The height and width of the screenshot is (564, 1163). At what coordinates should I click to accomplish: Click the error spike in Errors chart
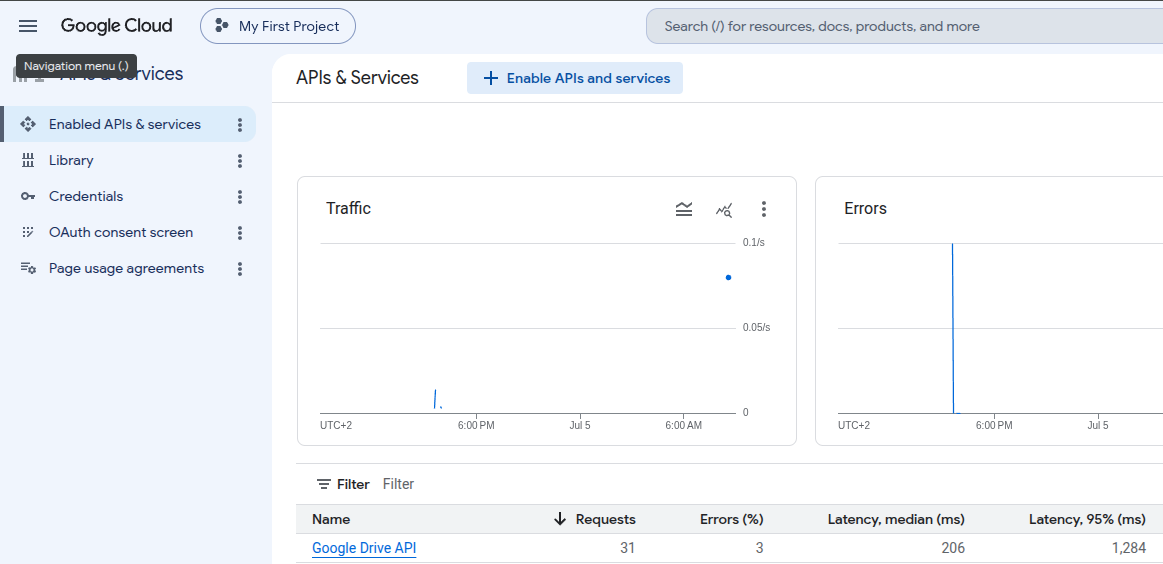click(x=952, y=327)
